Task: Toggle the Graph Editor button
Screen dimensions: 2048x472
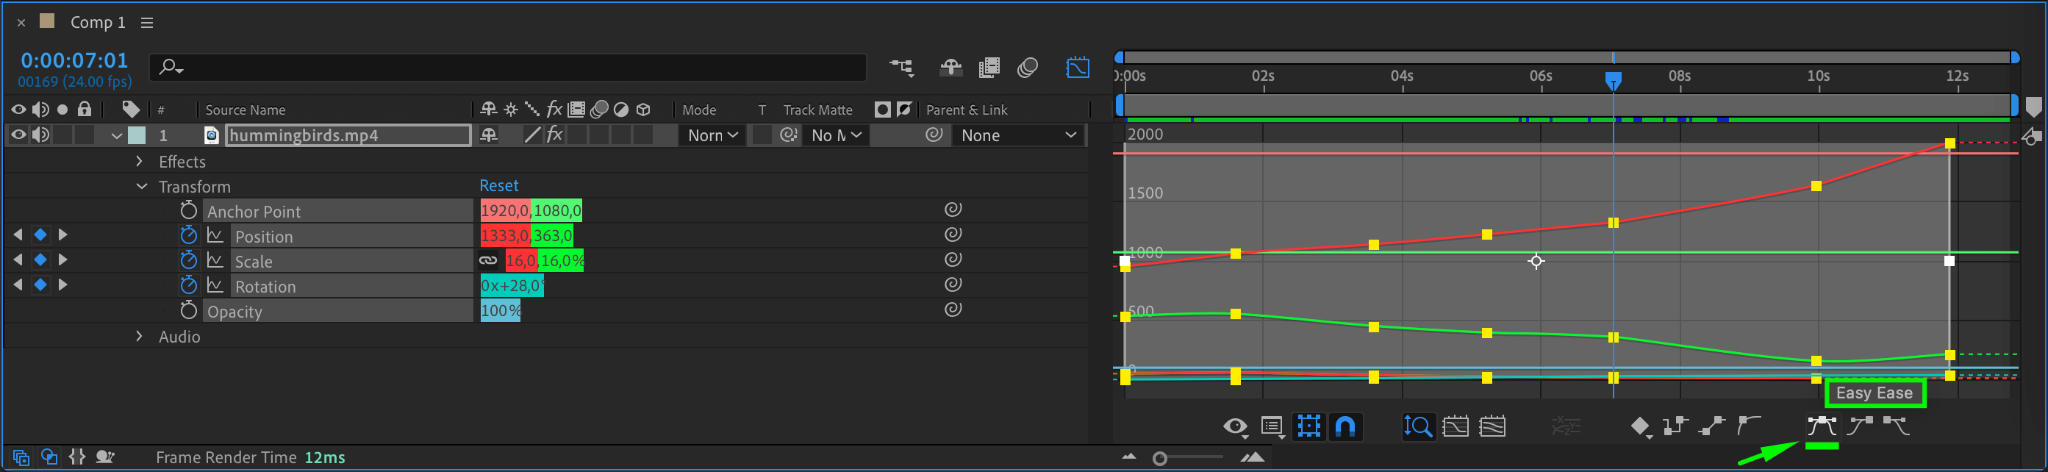Action: coord(1077,68)
